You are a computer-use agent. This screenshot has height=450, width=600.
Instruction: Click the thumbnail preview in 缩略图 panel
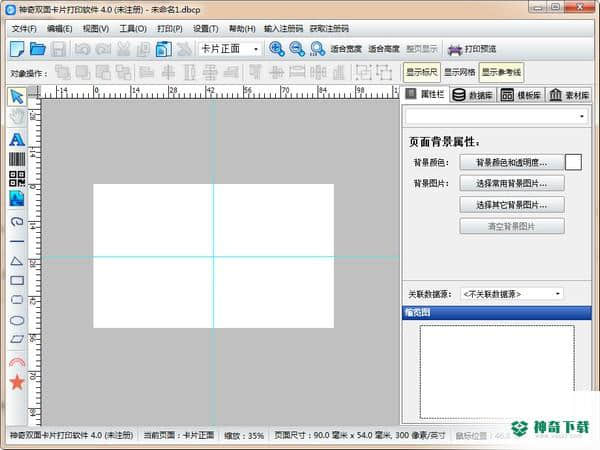click(497, 372)
